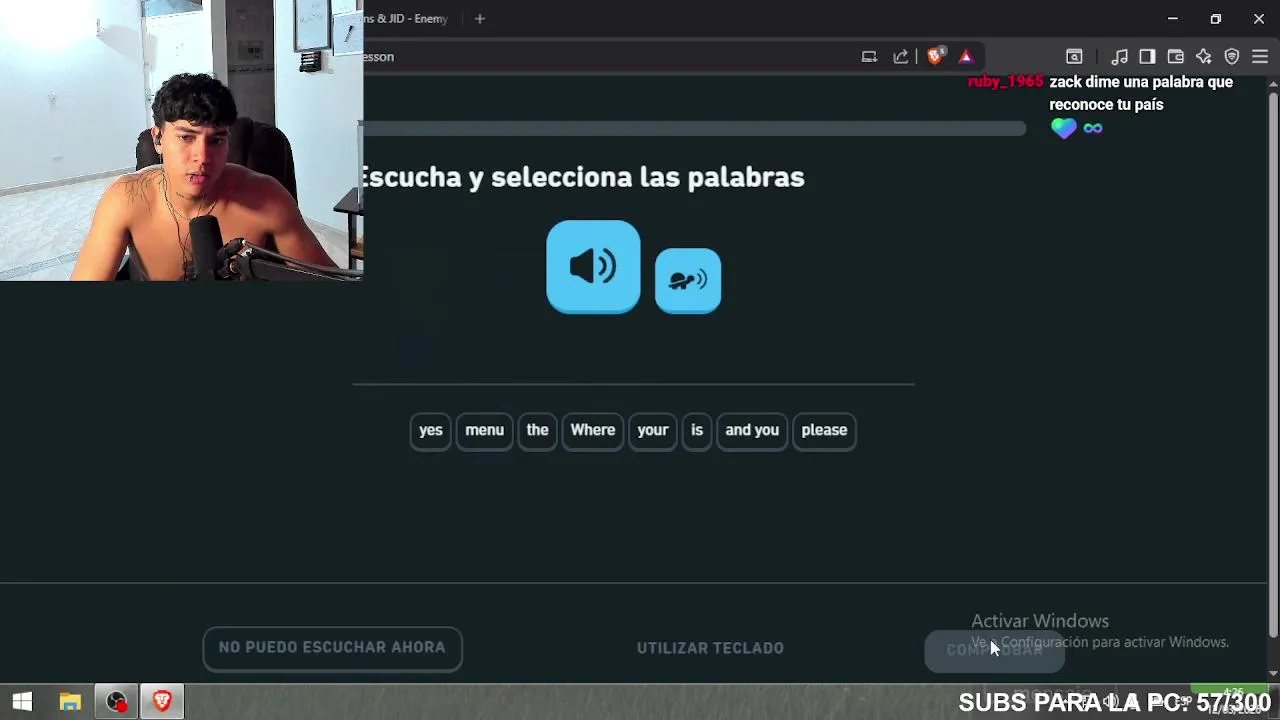Click the Comprobar button

click(x=994, y=650)
